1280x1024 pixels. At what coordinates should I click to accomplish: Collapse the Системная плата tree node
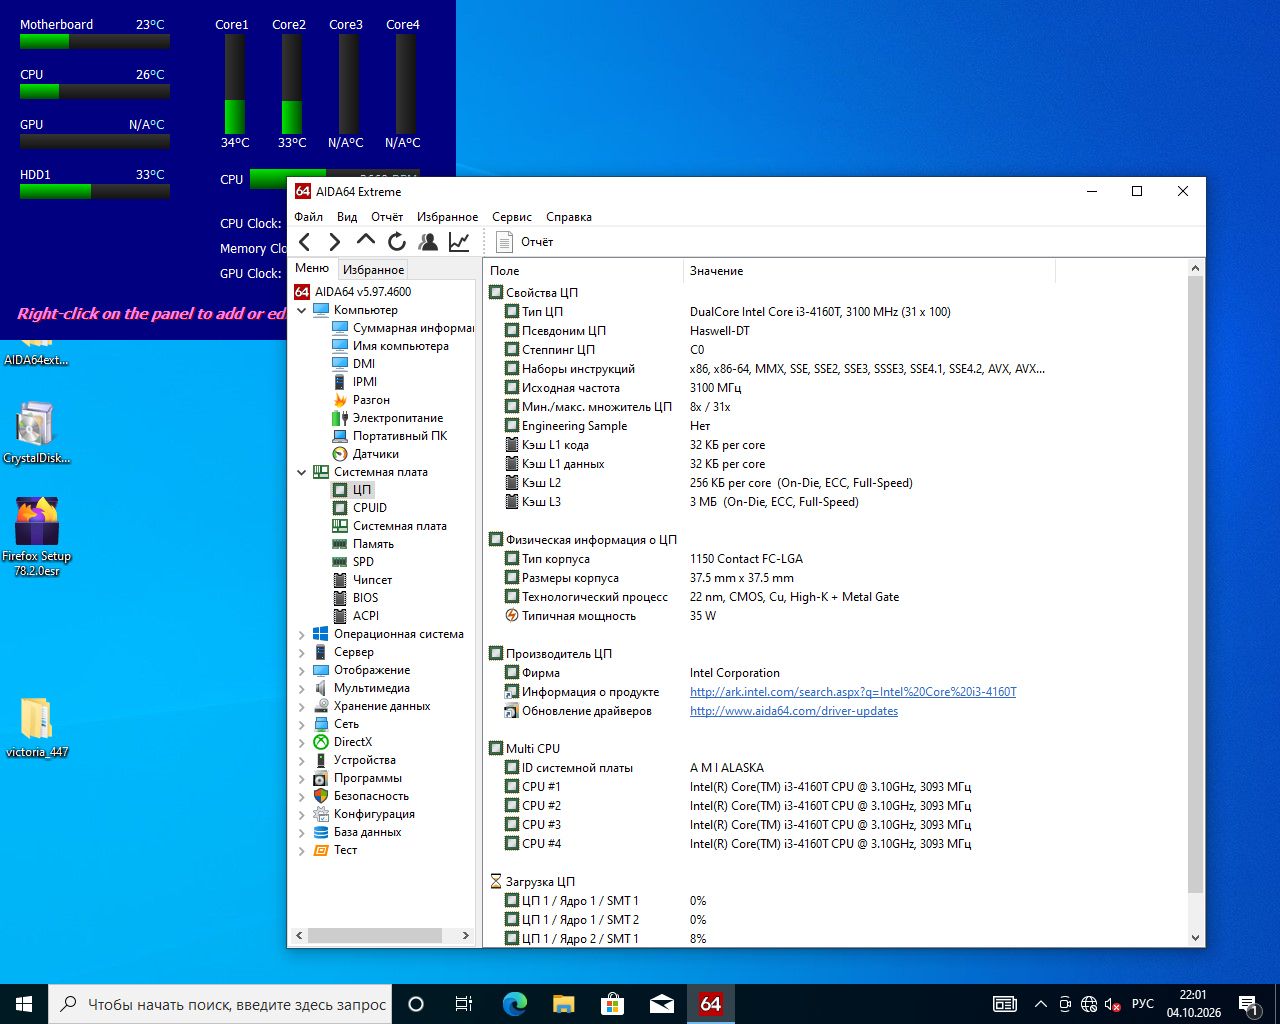point(302,472)
